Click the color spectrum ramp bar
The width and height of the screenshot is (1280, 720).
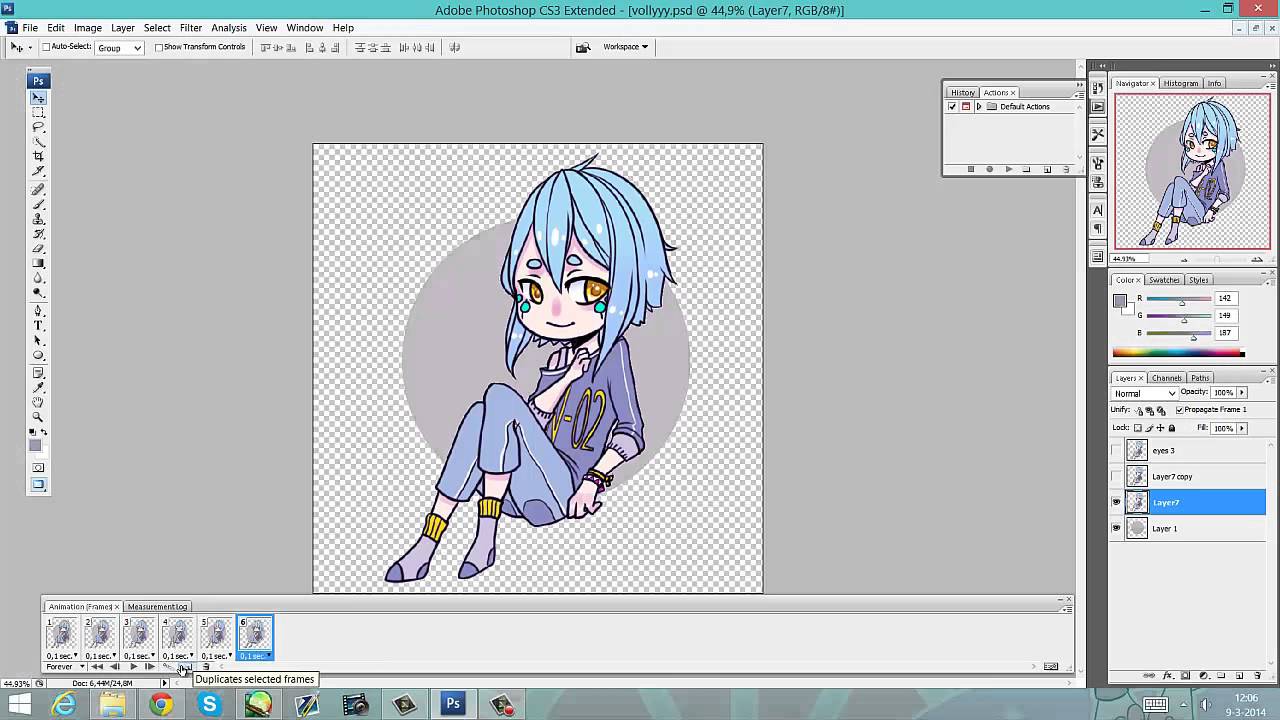[x=1178, y=353]
